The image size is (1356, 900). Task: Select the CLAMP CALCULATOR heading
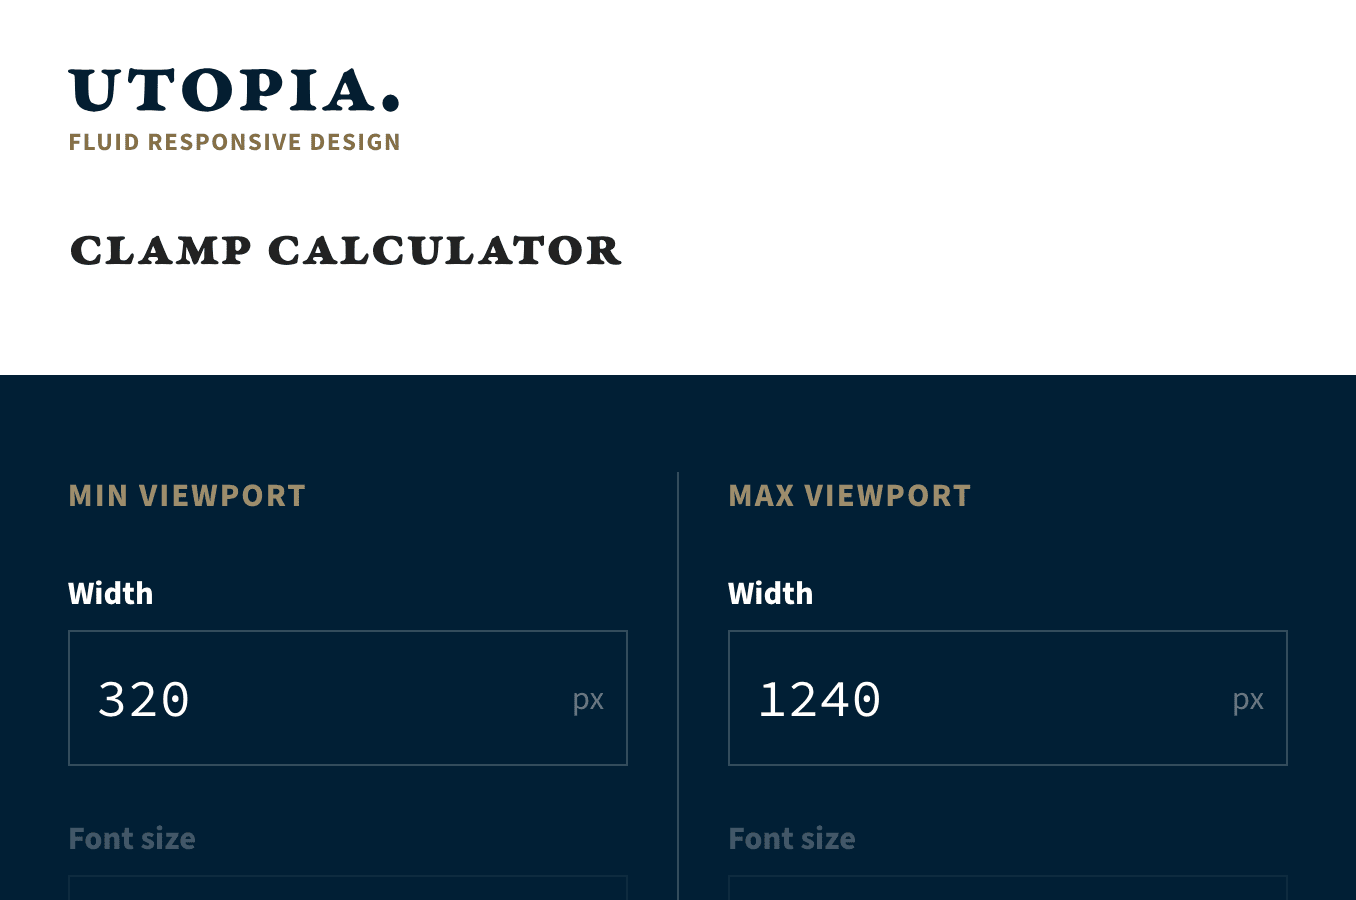click(x=345, y=251)
